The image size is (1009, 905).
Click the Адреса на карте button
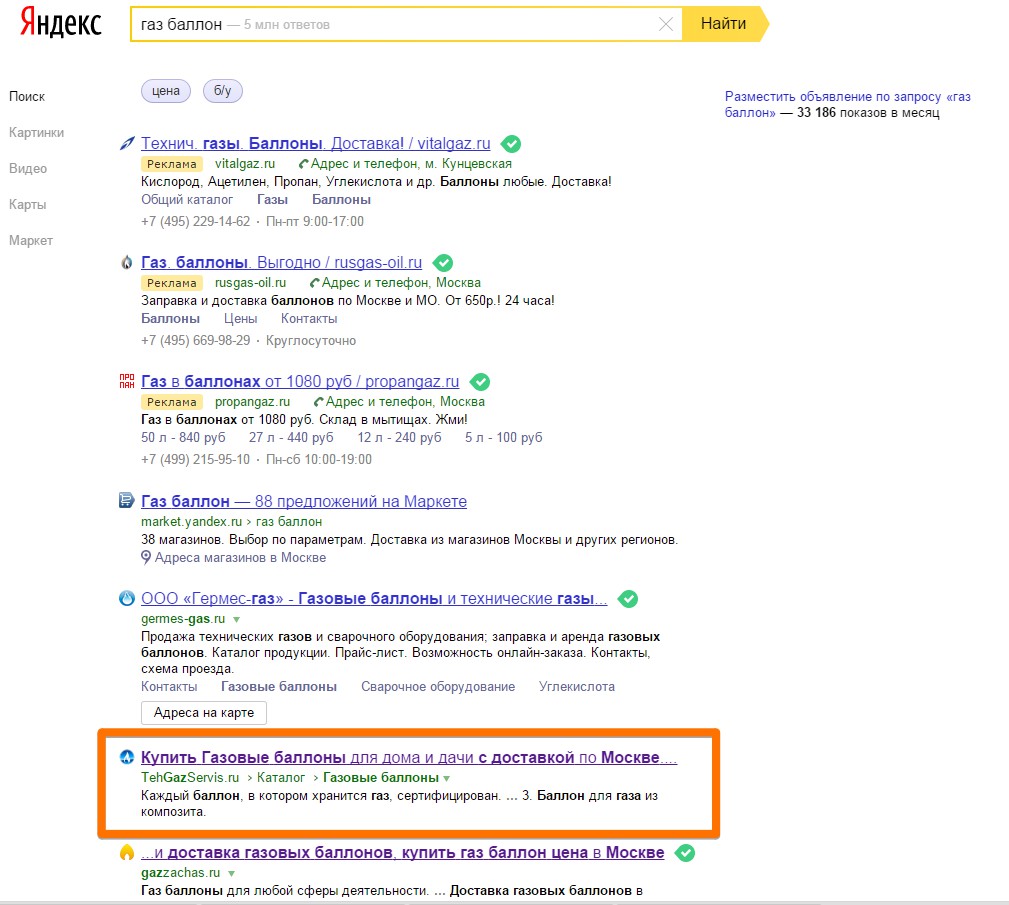204,713
